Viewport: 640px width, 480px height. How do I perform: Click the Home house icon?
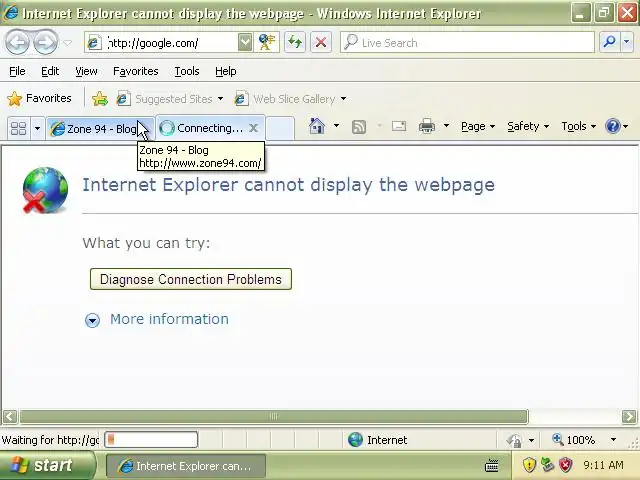317,126
